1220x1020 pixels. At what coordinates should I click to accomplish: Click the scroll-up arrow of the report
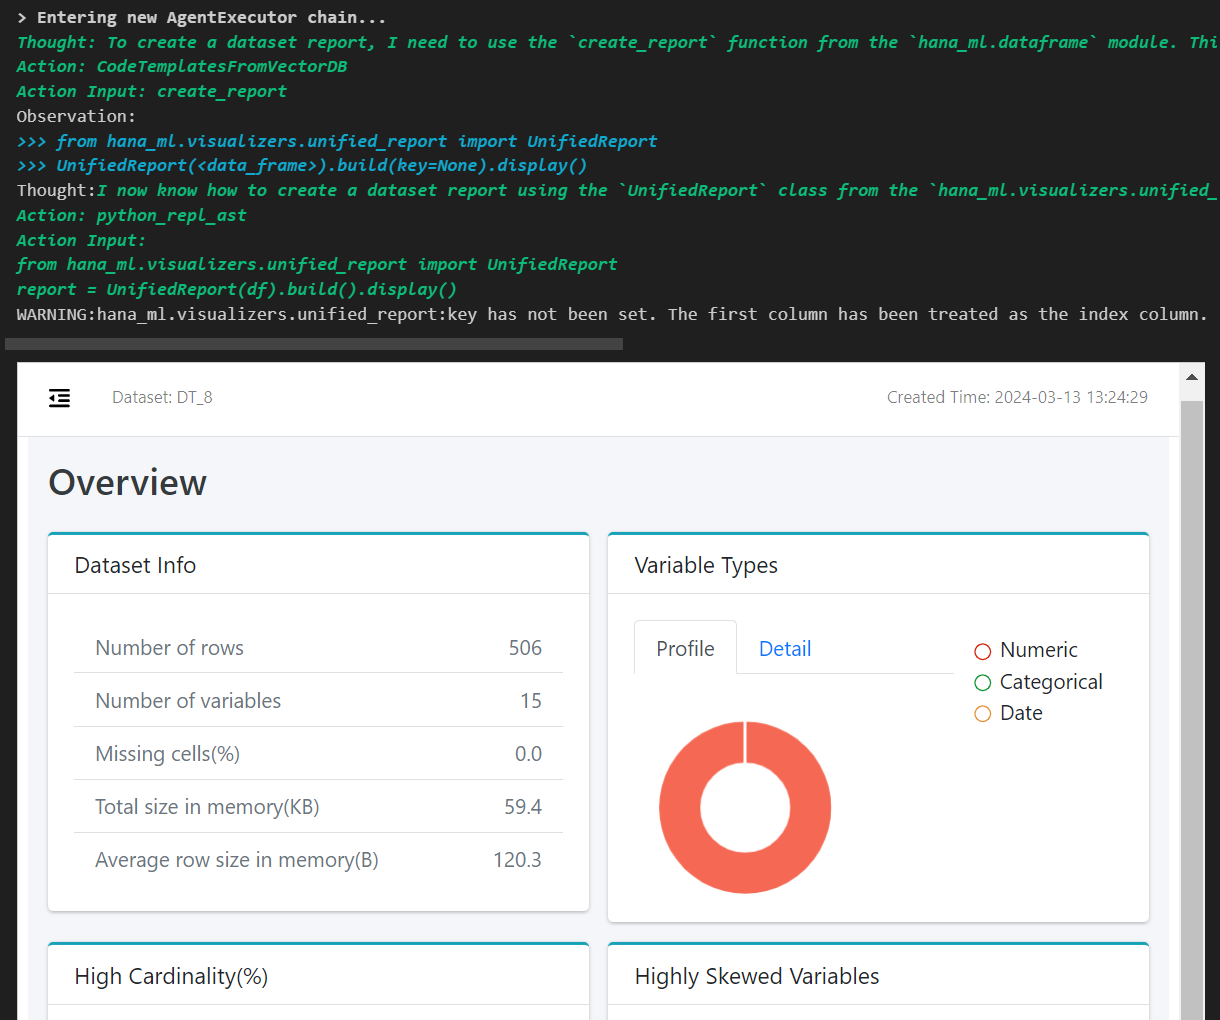point(1191,378)
